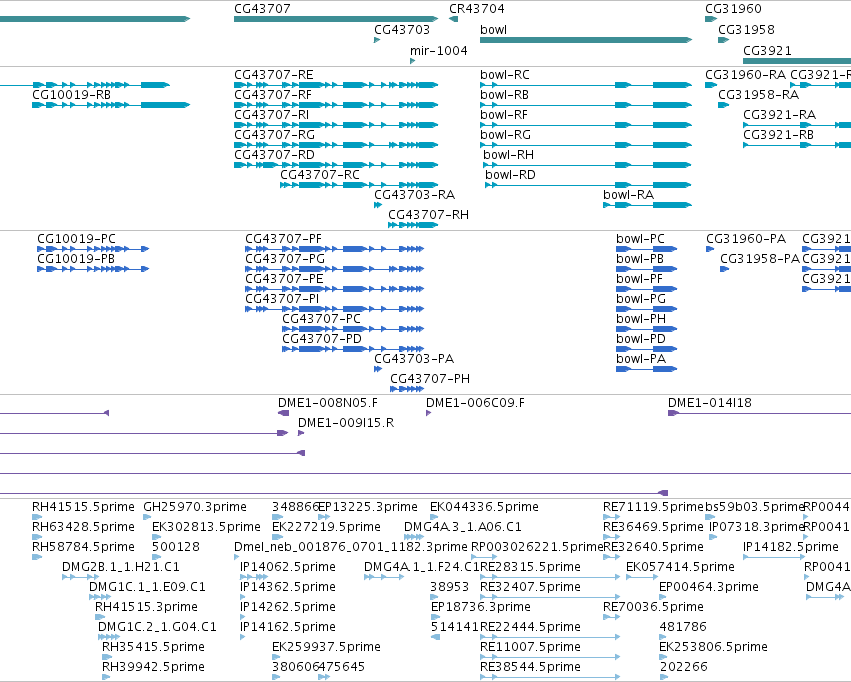851x682 pixels.
Task: Select bowl-PF protein label
Action: click(x=639, y=279)
